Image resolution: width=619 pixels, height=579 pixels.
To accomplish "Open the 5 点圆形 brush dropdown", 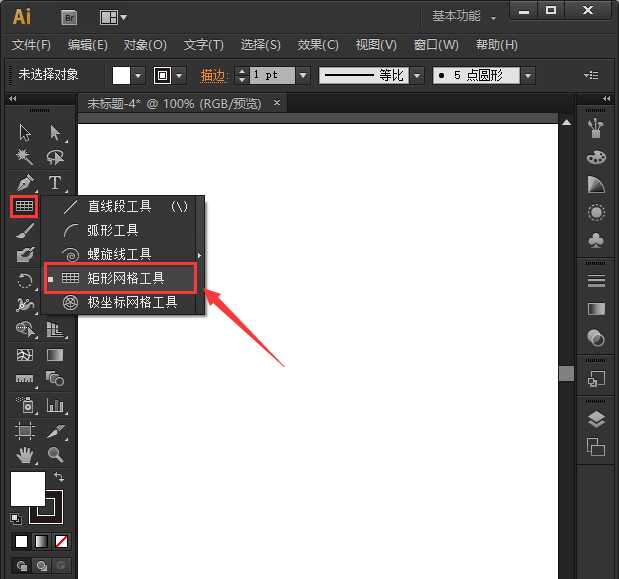I will 526,76.
